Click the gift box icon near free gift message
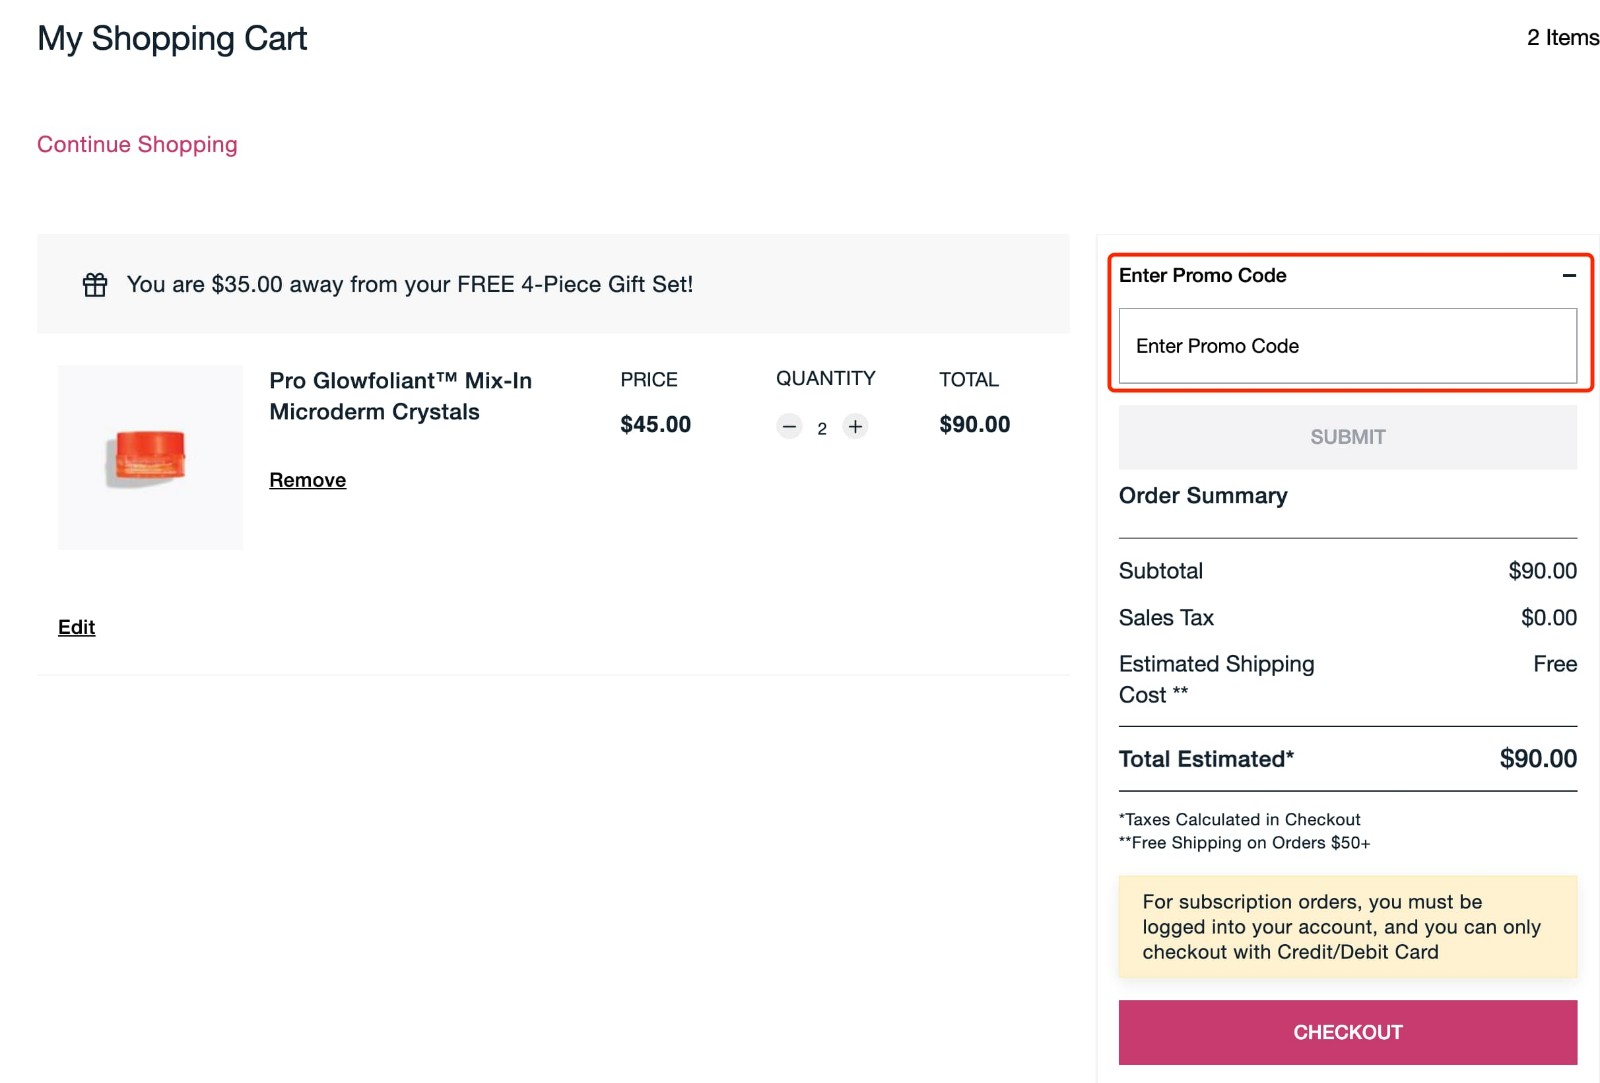The width and height of the screenshot is (1600, 1083). click(x=94, y=284)
